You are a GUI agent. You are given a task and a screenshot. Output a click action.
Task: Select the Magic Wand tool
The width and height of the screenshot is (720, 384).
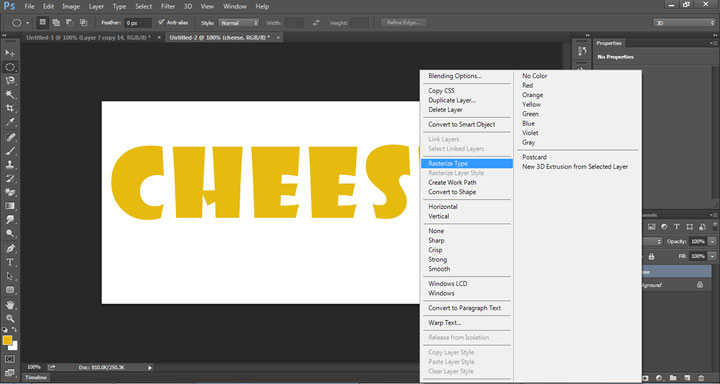(x=10, y=95)
